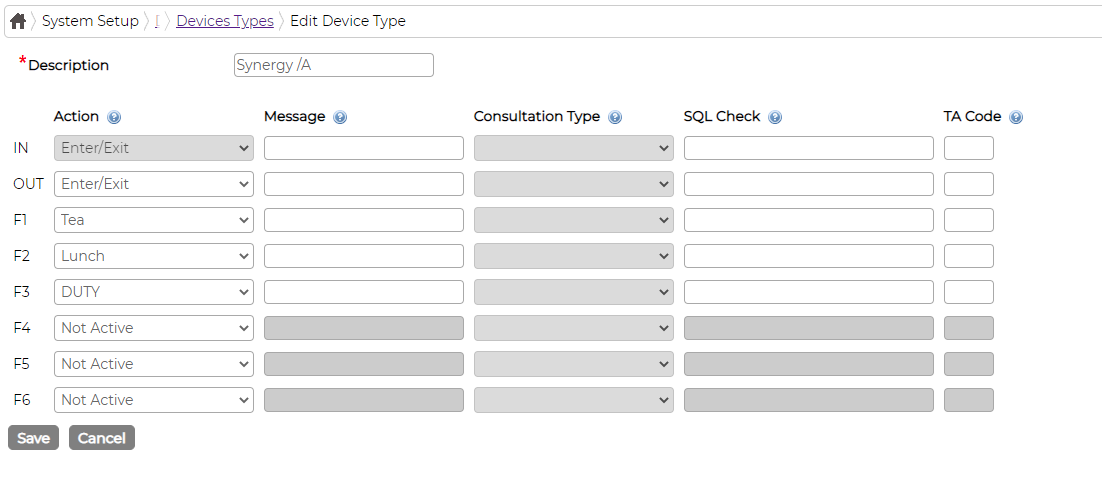
Task: Open F6 Action dropdown showing Not Active
Action: pos(154,400)
